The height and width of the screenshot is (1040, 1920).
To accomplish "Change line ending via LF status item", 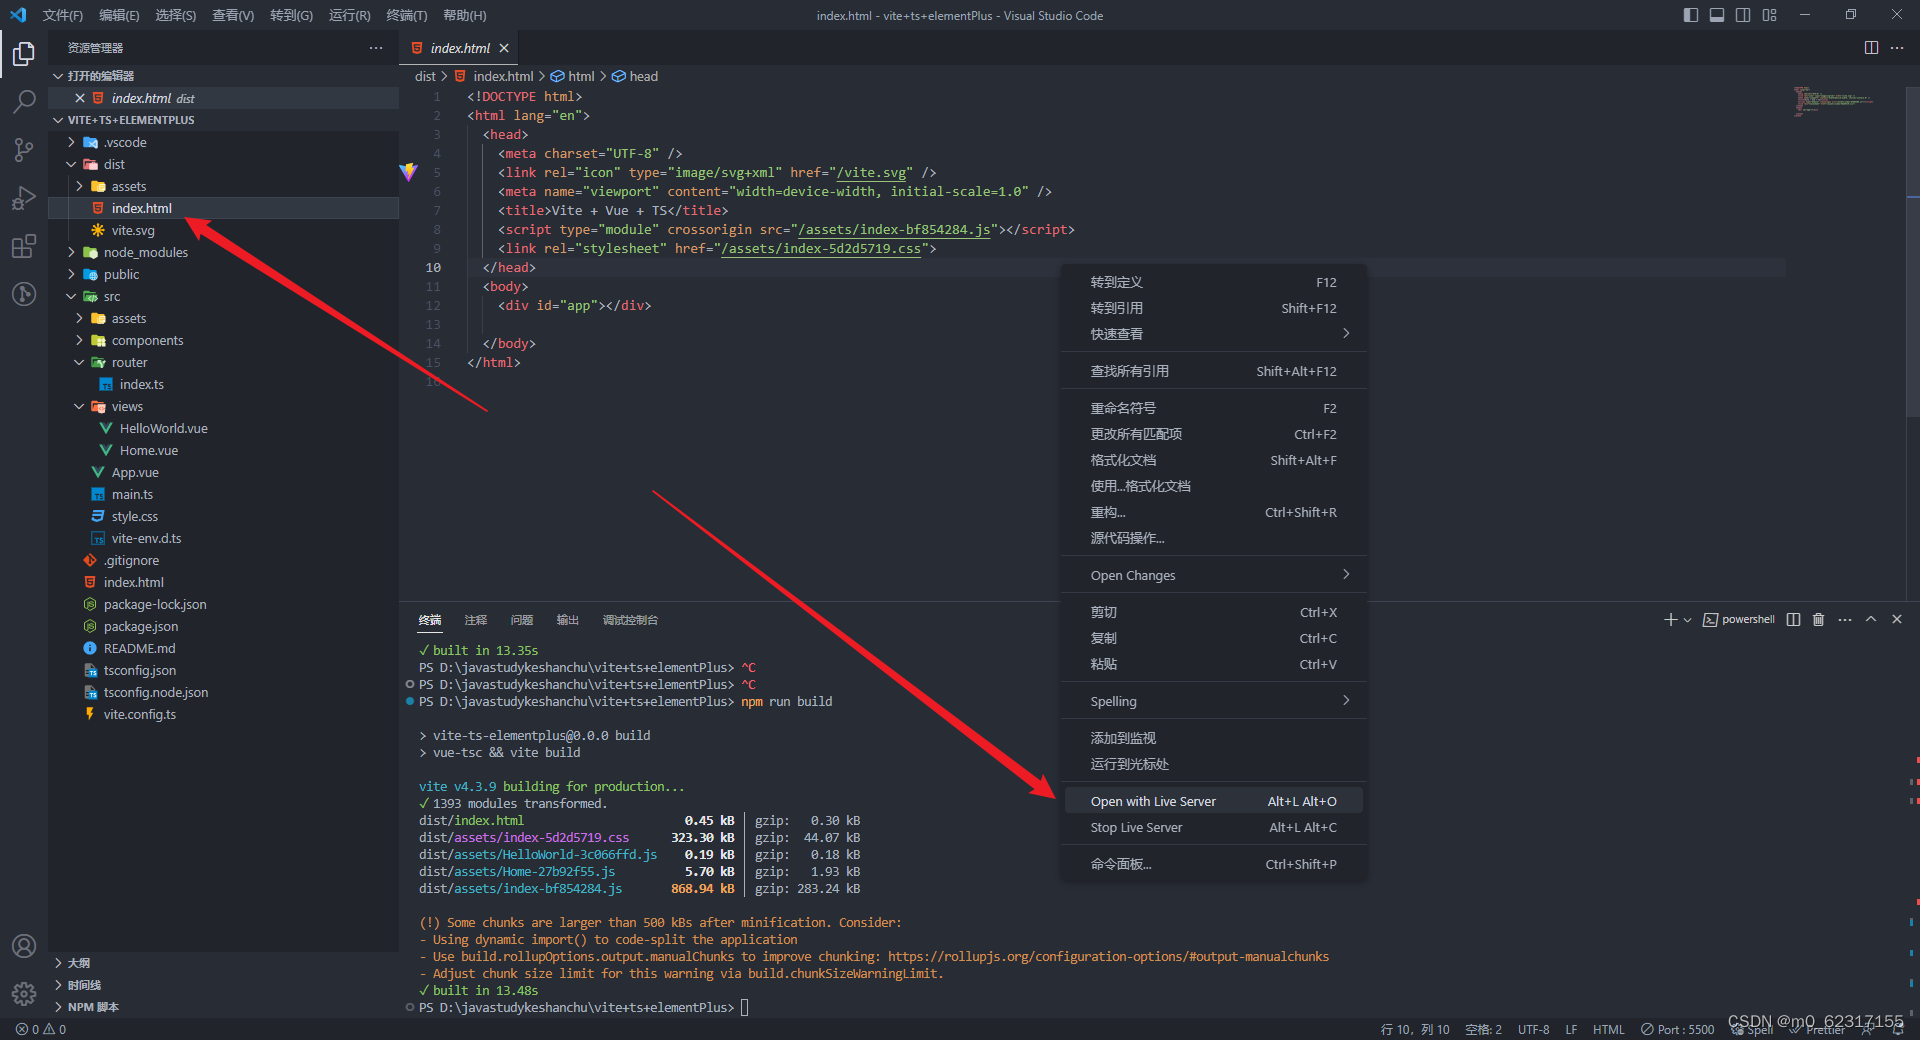I will coord(1571,1029).
